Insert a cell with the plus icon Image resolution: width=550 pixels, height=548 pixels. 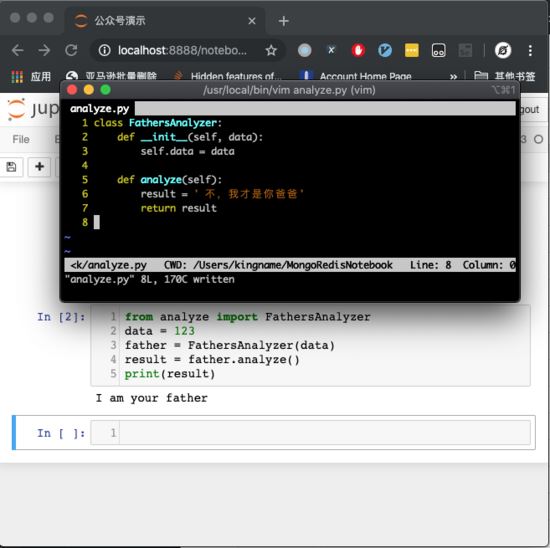pos(39,167)
